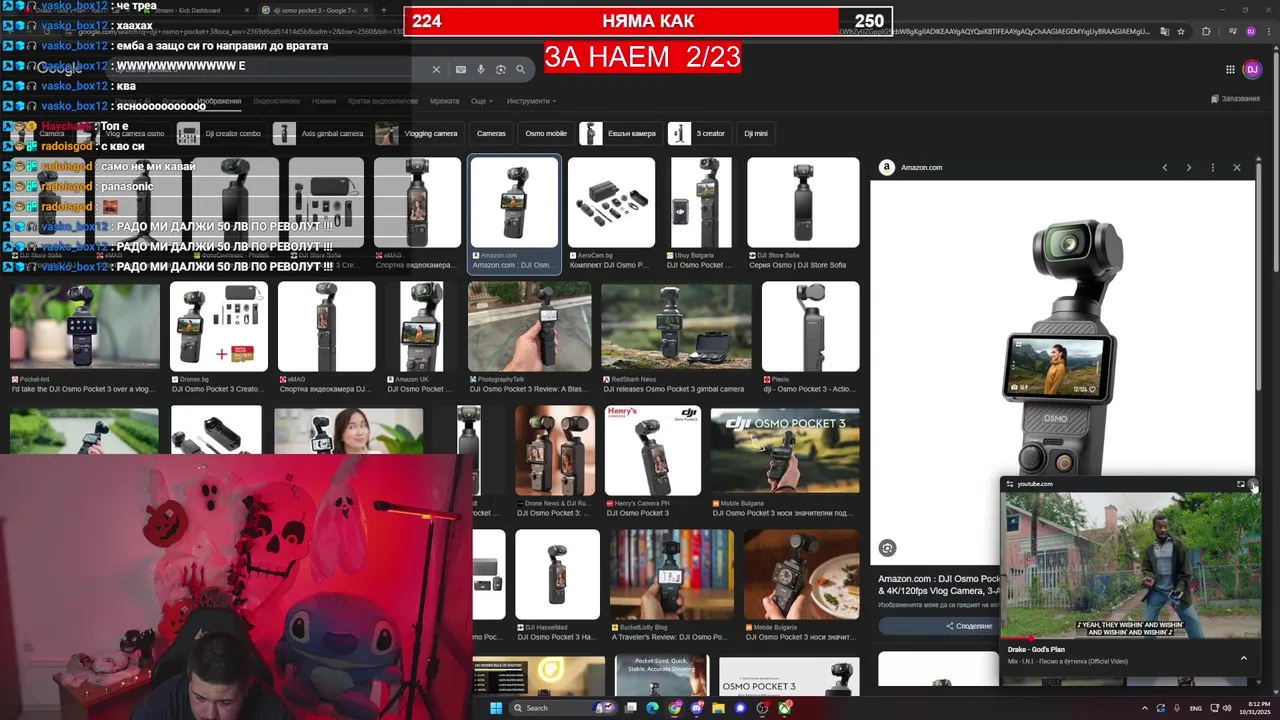The width and height of the screenshot is (1280, 720).
Task: Select the 3 creator filter chip
Action: [700, 133]
